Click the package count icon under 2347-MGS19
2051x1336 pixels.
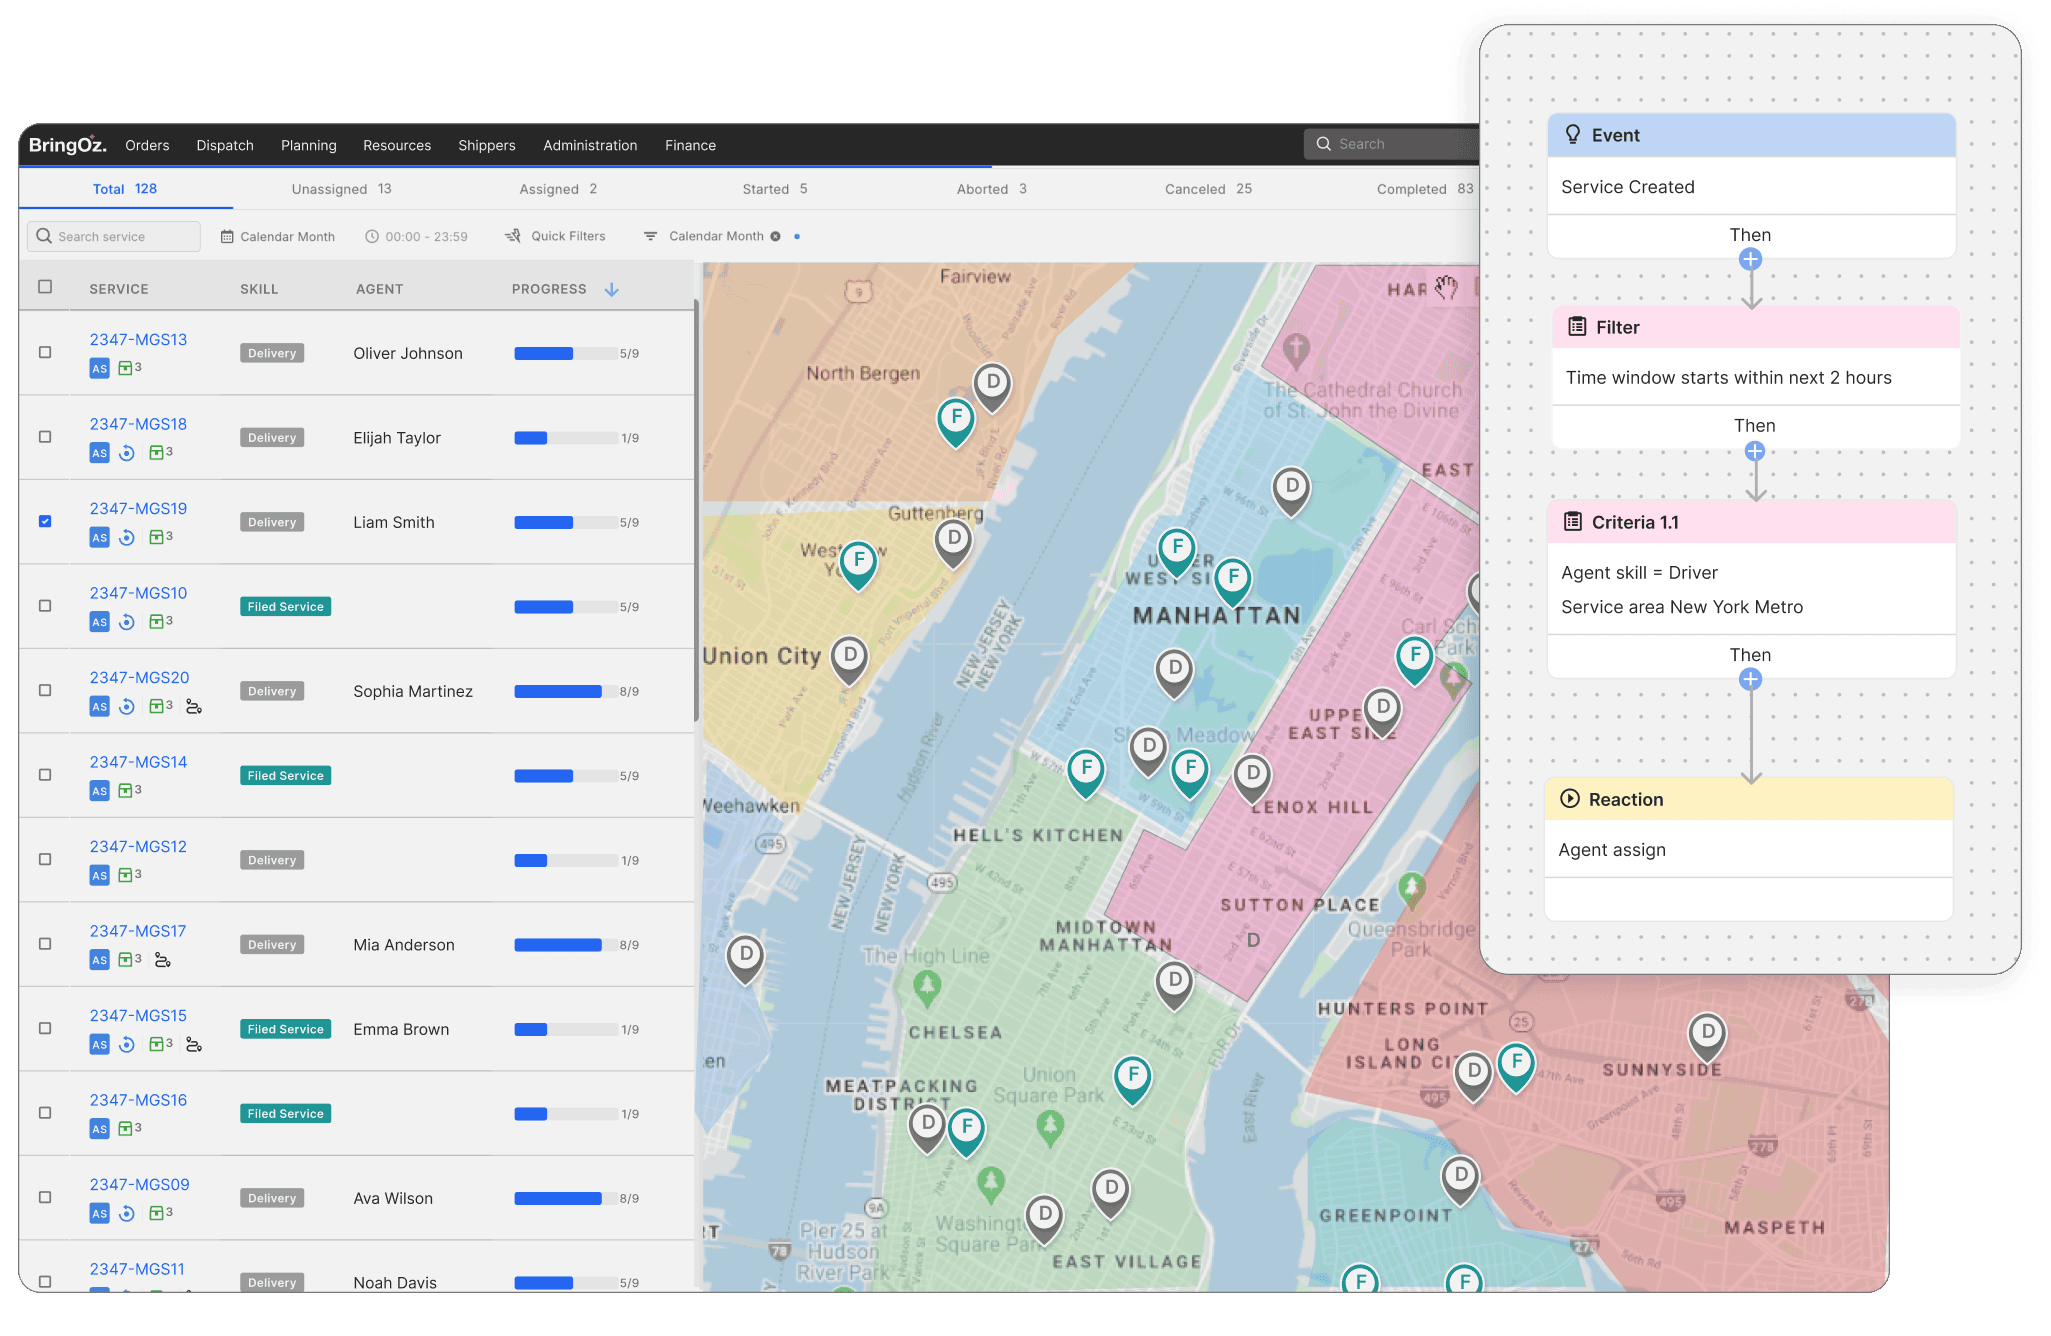(156, 537)
